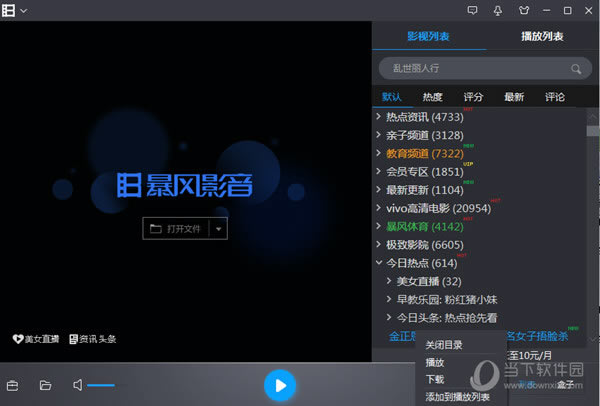Click the 美女直播 heart shortcut

[37, 339]
